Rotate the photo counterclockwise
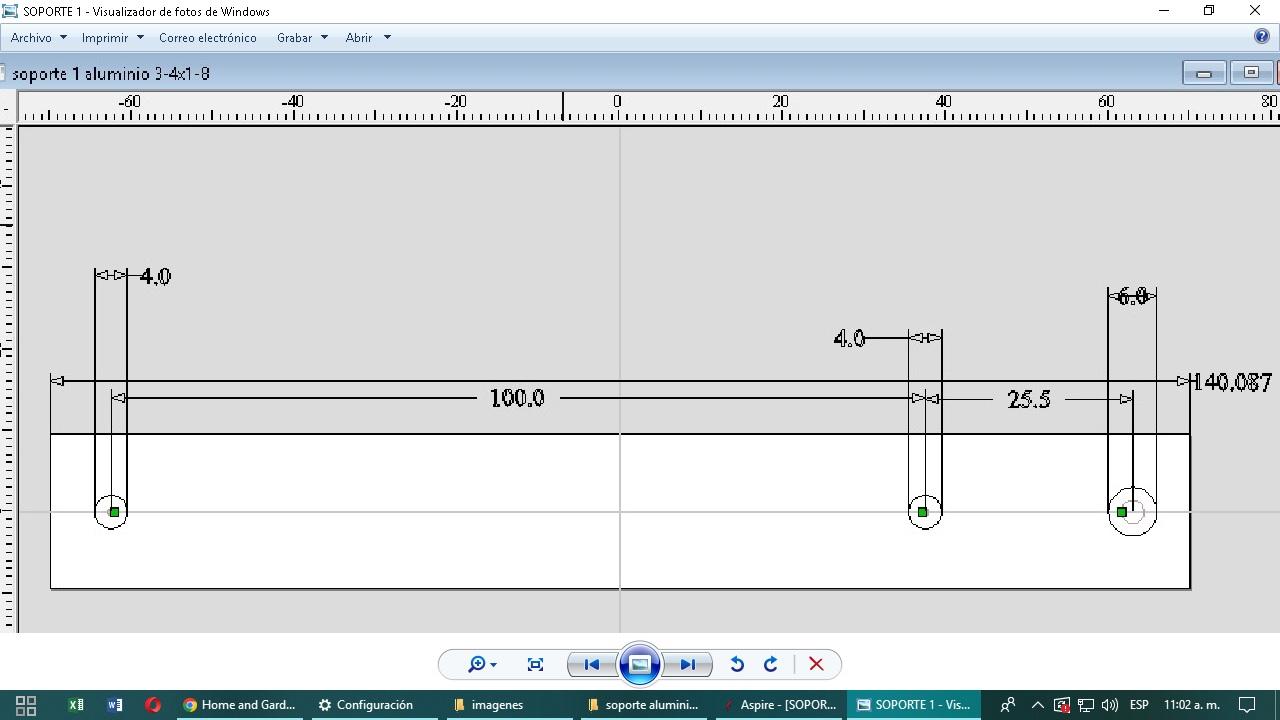 click(737, 664)
